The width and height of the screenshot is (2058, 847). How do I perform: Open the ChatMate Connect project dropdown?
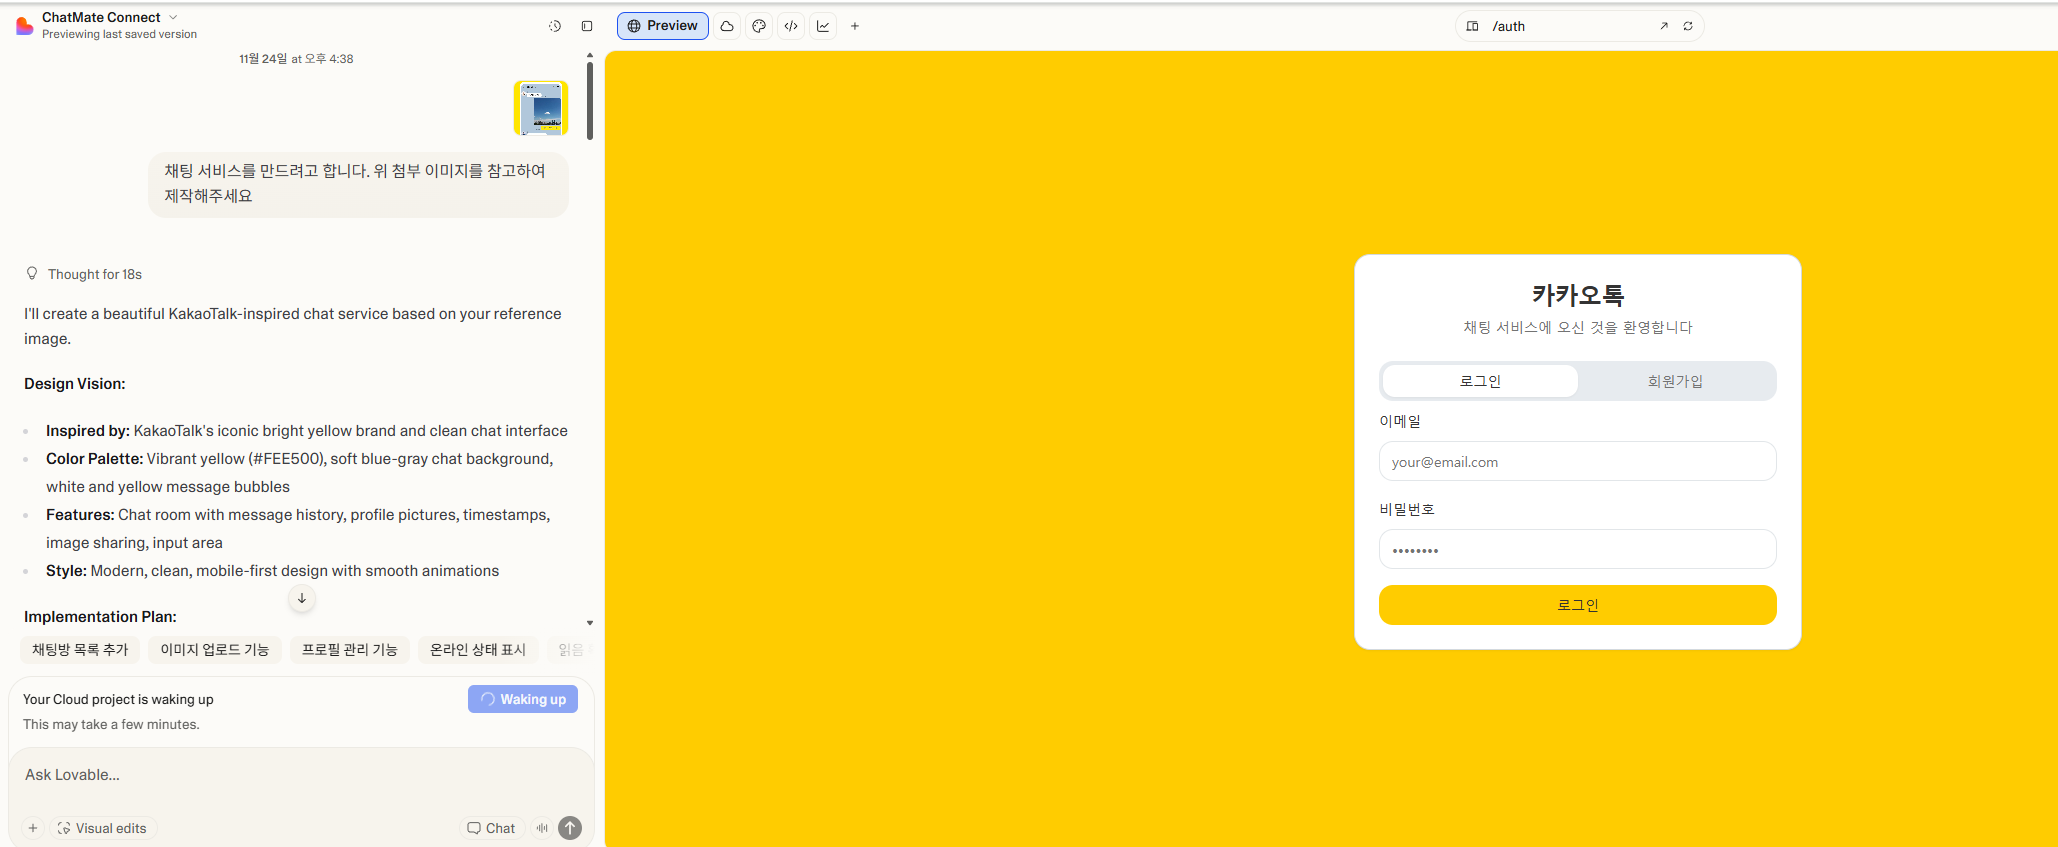pyautogui.click(x=110, y=17)
